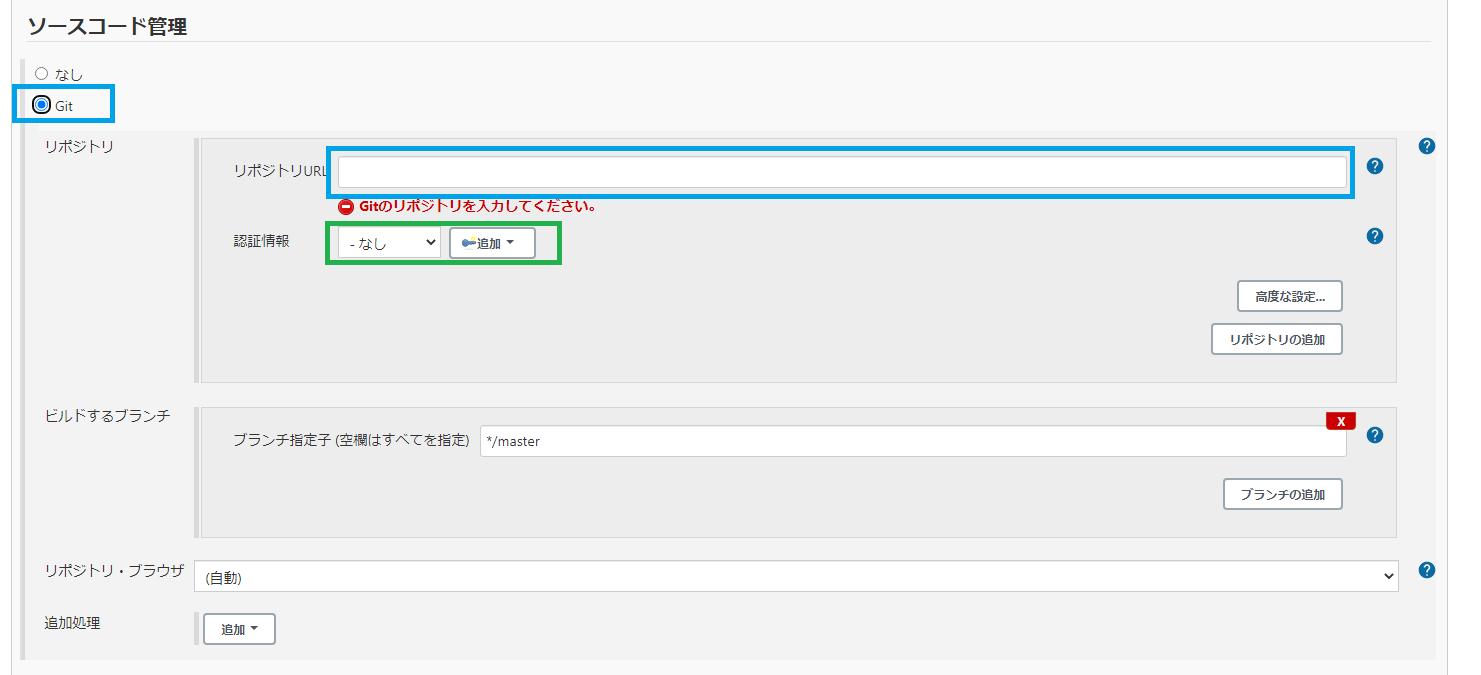Select the なし radio button

coord(42,73)
